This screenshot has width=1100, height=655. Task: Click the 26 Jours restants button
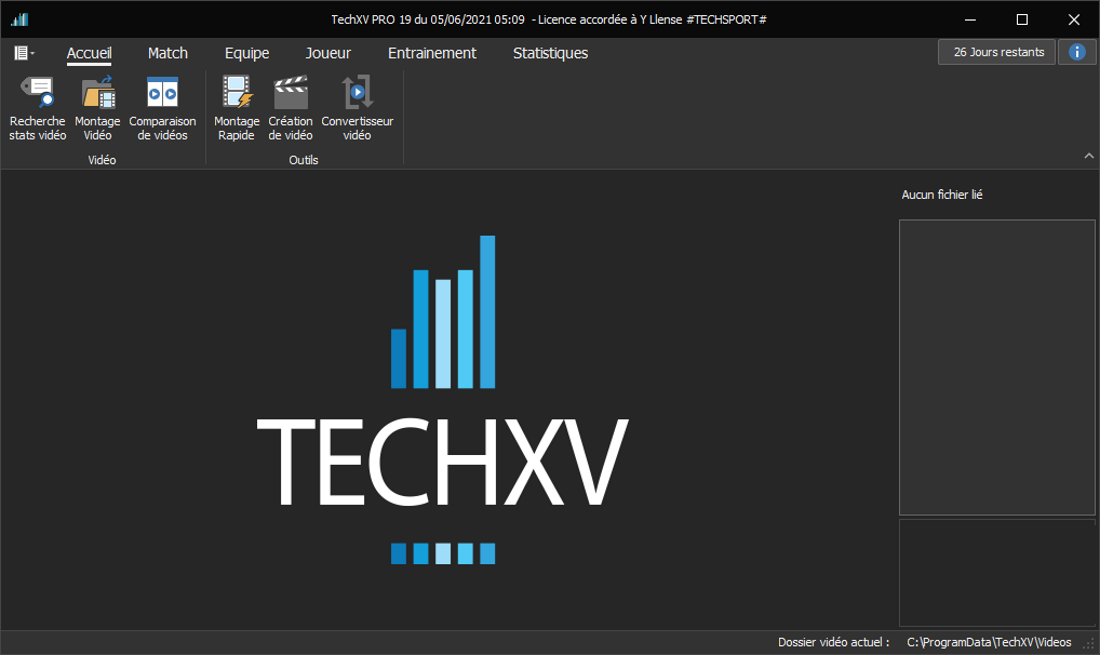[997, 52]
